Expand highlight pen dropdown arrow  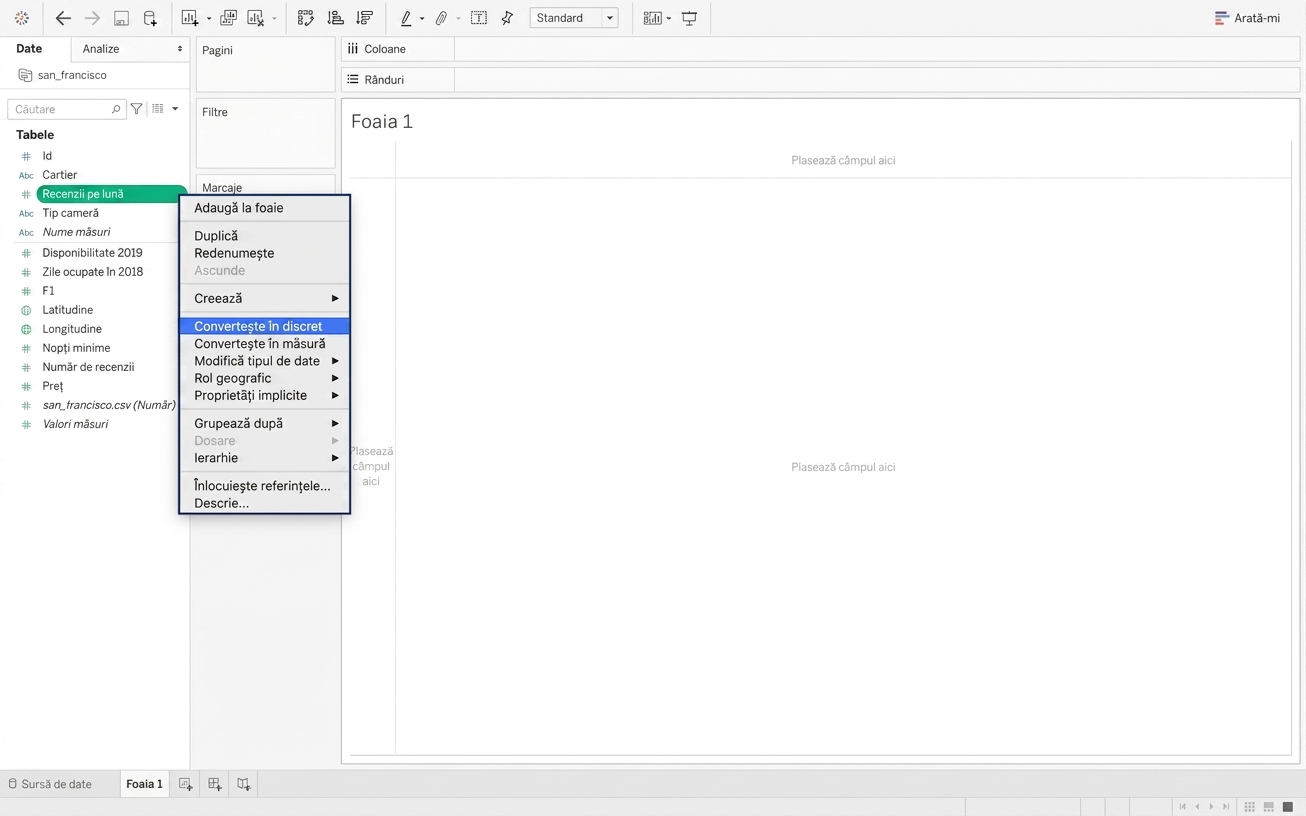422,19
